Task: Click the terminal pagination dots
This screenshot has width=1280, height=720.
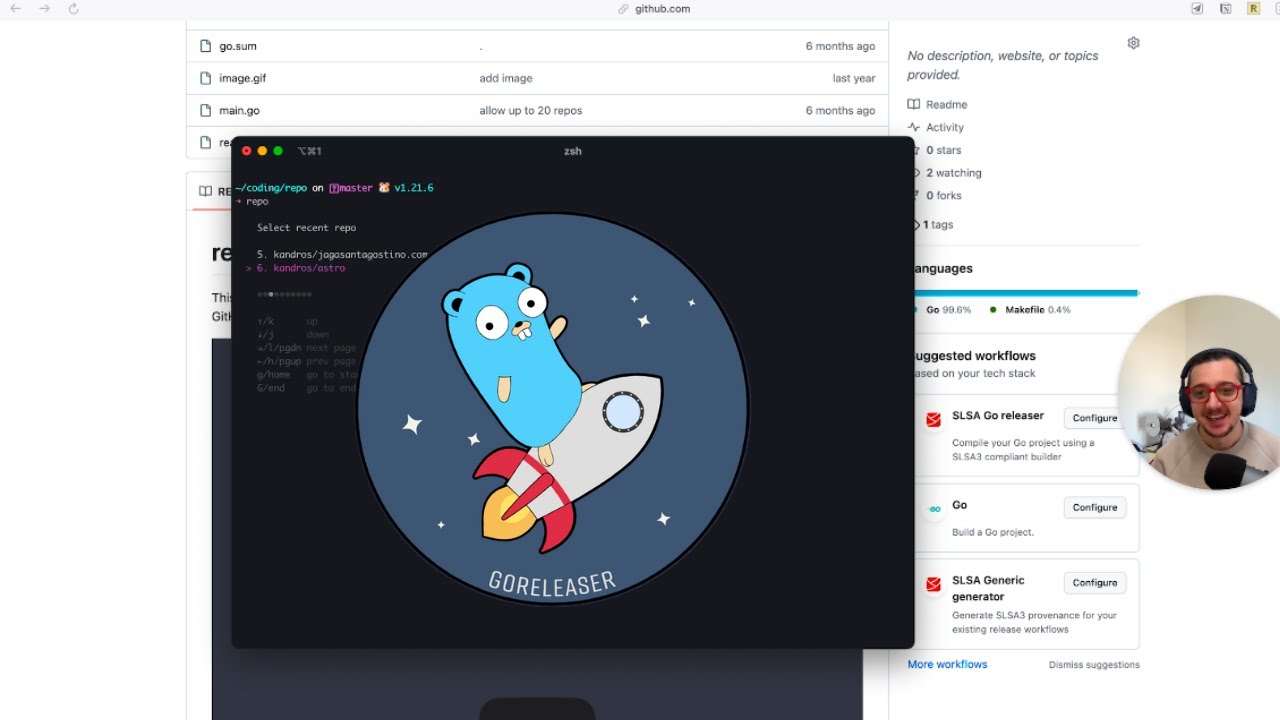Action: (284, 294)
